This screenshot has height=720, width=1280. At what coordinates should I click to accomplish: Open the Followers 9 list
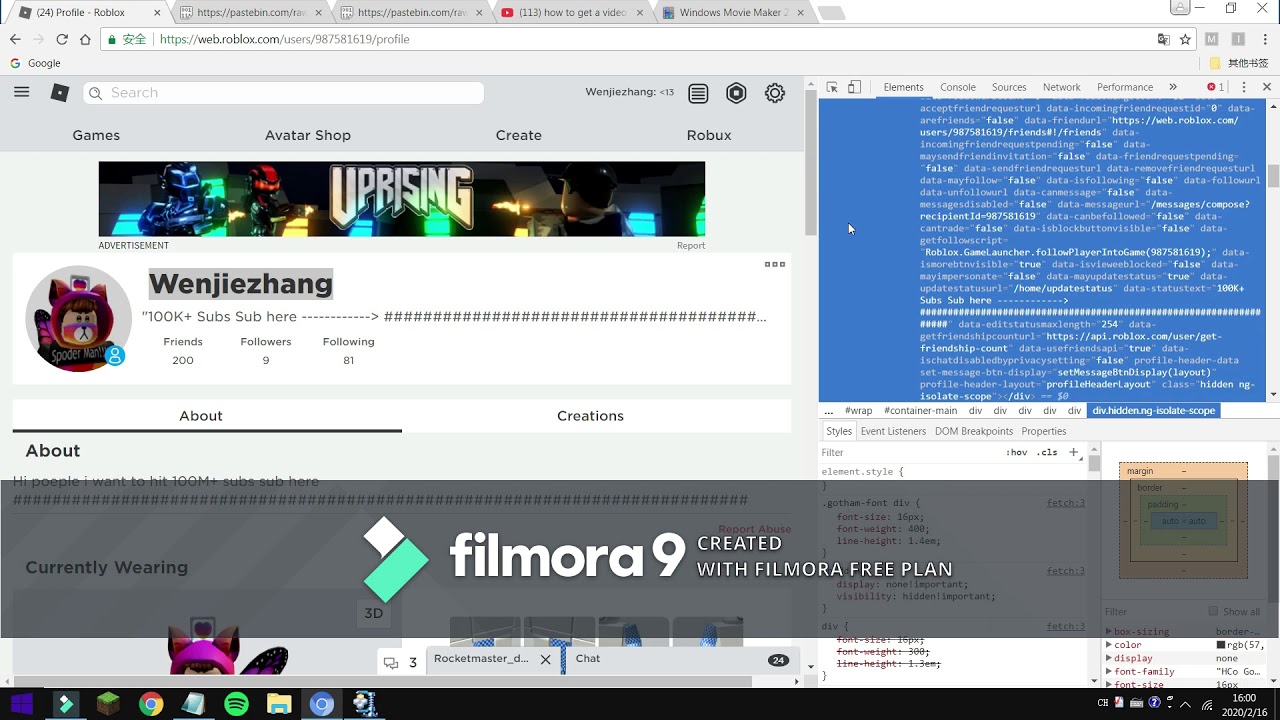266,351
